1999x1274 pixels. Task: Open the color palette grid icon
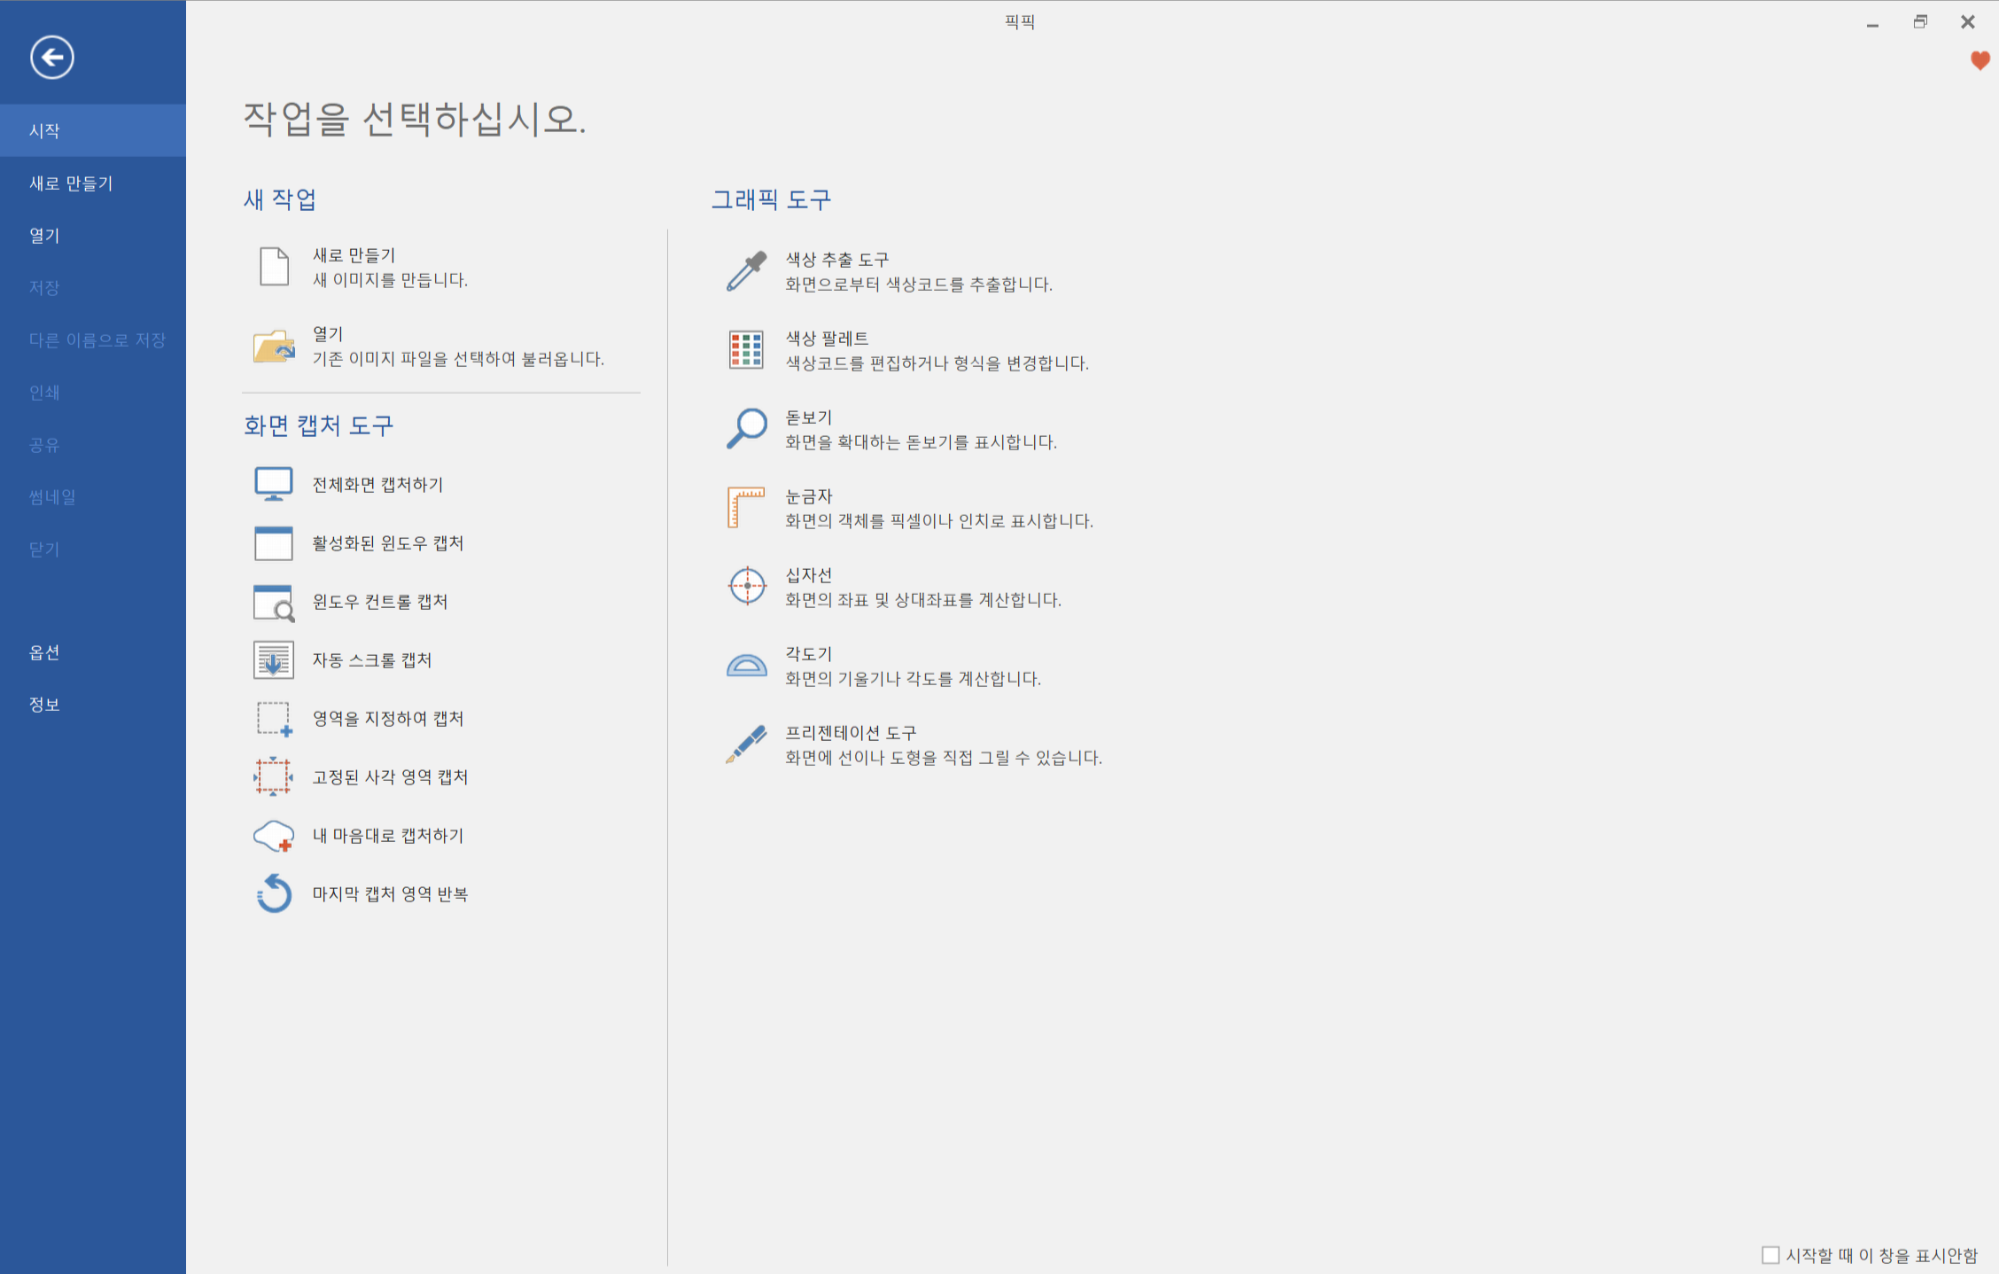(746, 350)
